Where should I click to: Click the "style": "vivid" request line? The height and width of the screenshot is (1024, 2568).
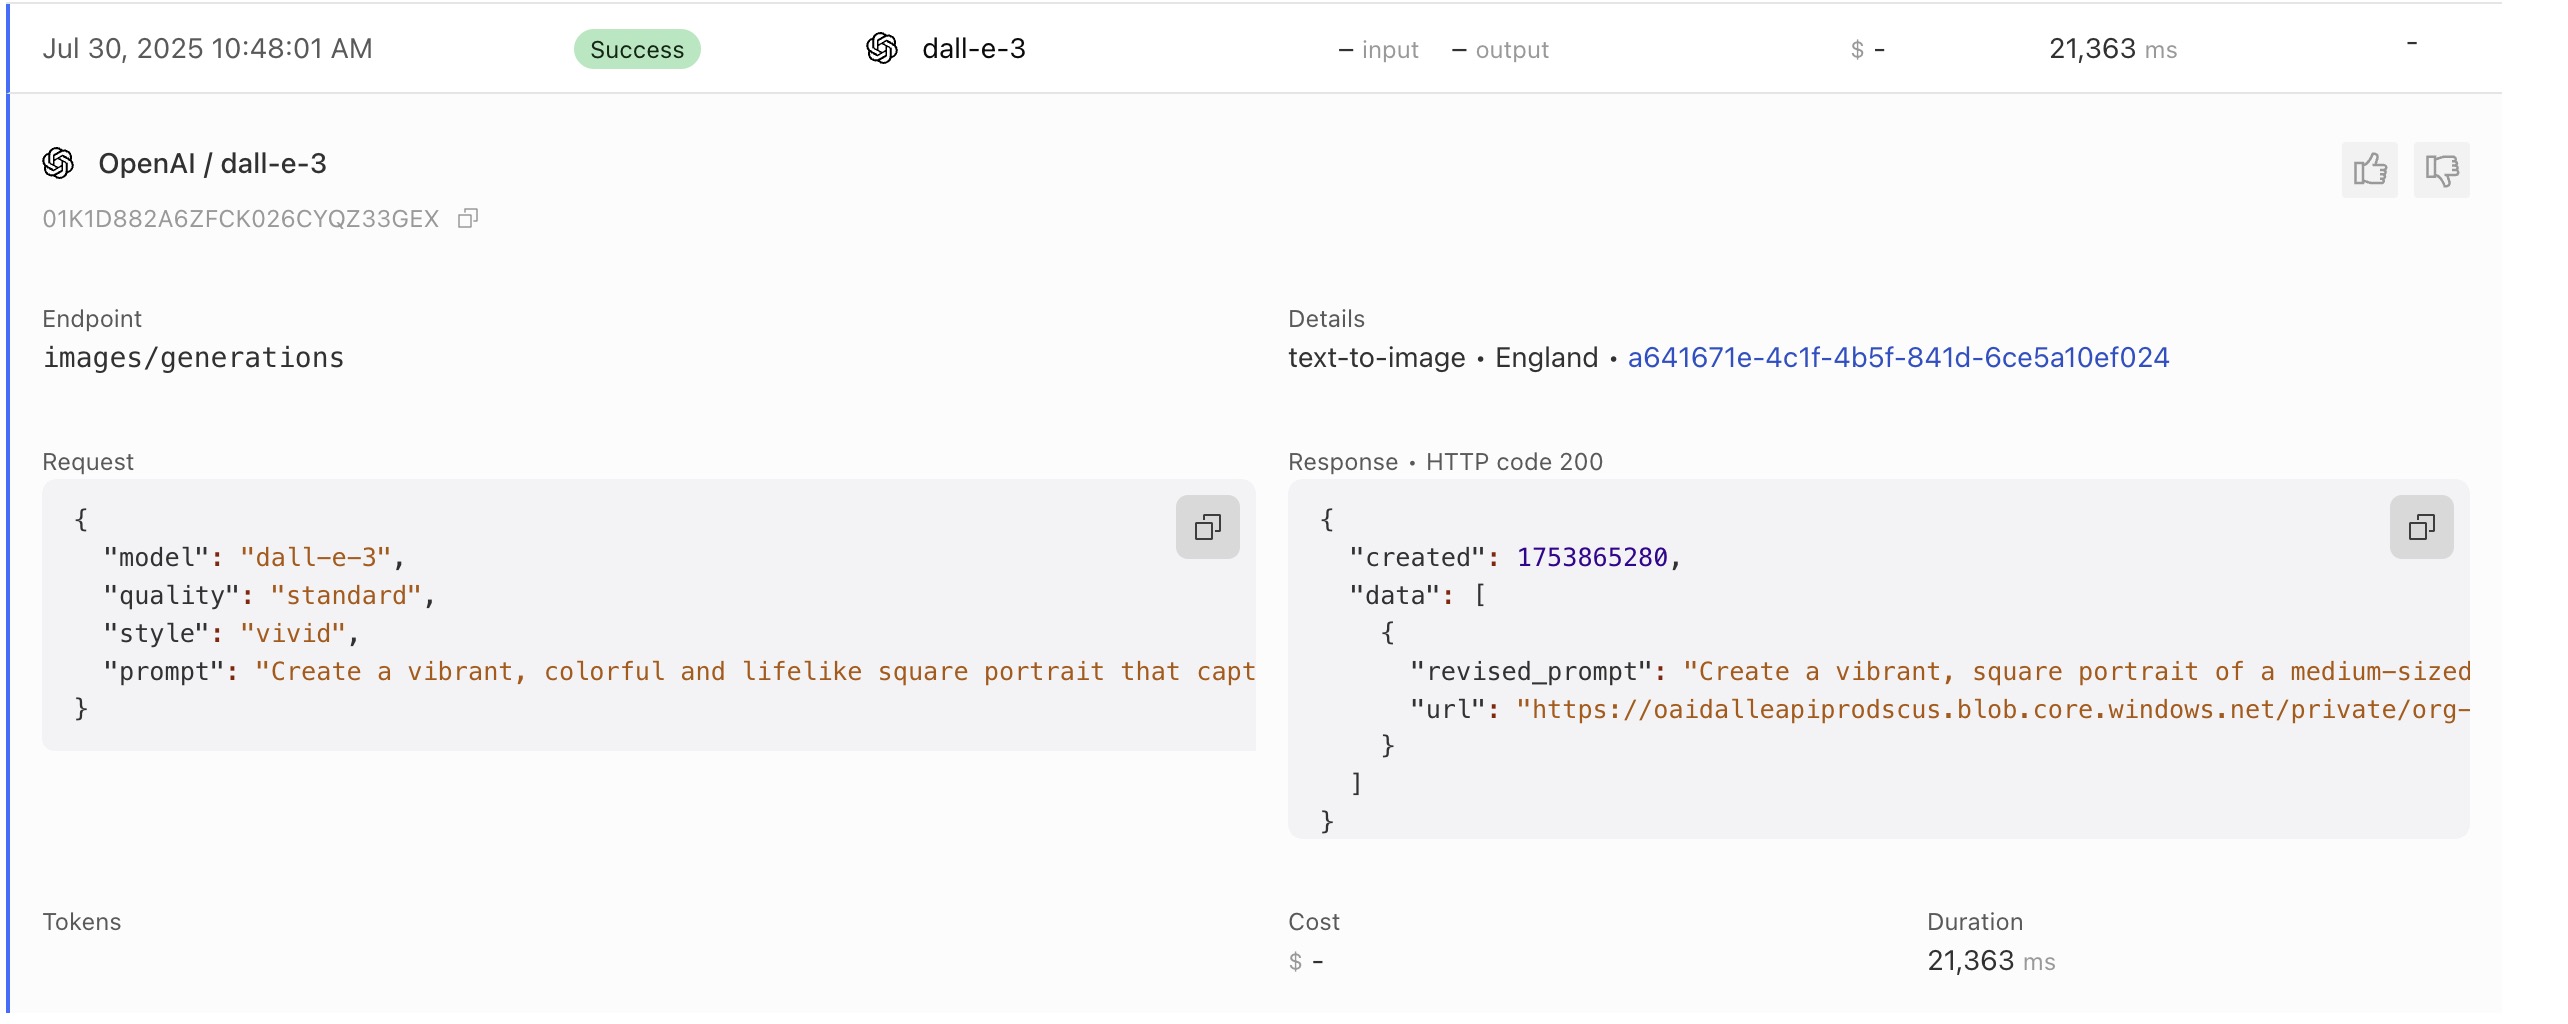click(230, 633)
